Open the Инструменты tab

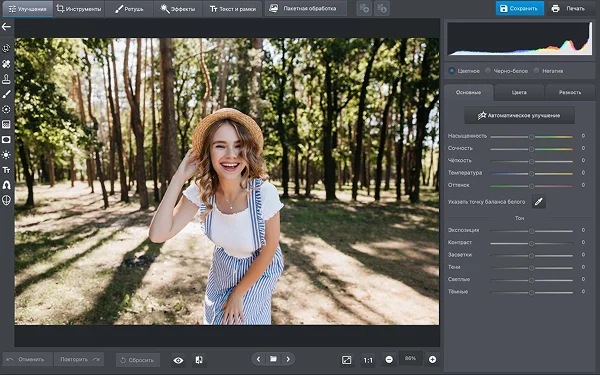tap(79, 9)
